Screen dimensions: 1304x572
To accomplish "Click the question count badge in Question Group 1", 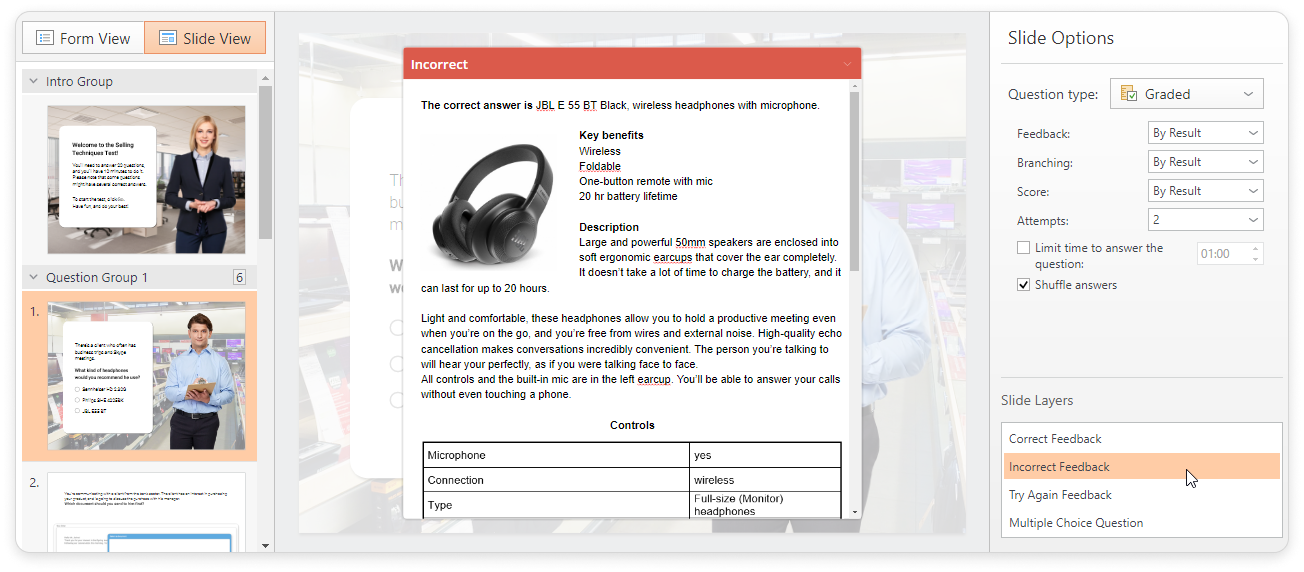I will click(x=239, y=278).
